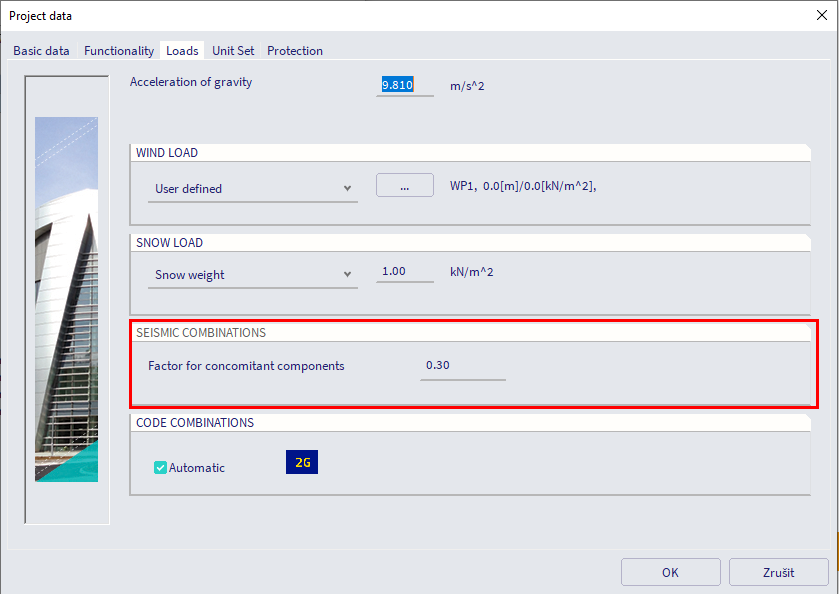
Task: Toggle the Automatic code combinations checkbox
Action: click(x=160, y=467)
